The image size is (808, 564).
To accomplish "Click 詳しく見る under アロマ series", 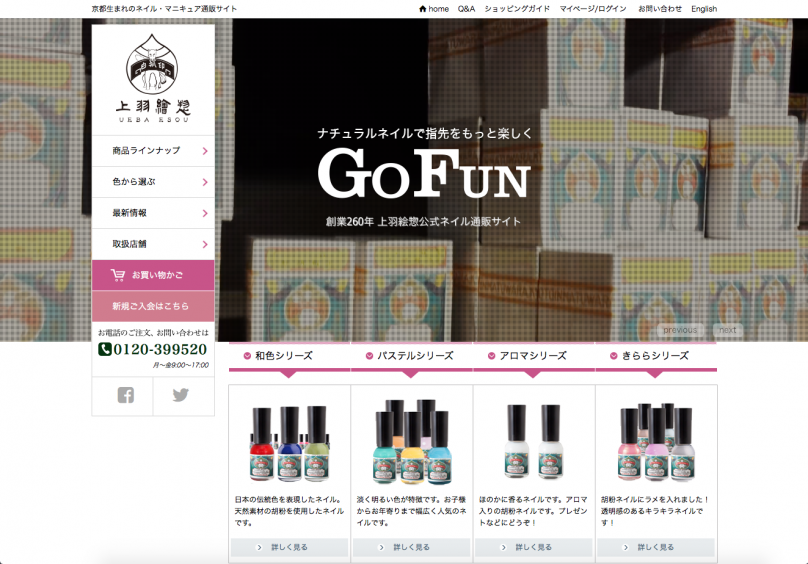I will click(533, 547).
